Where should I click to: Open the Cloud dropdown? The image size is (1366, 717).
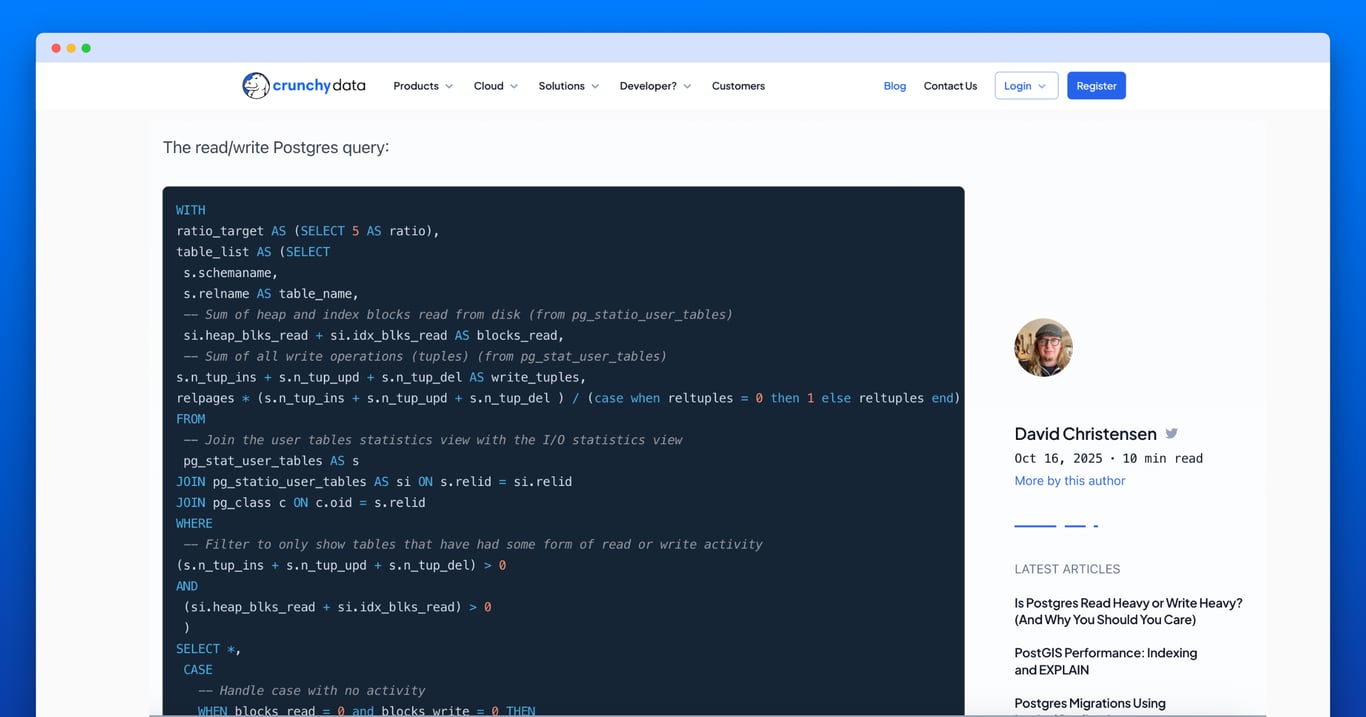coord(494,86)
